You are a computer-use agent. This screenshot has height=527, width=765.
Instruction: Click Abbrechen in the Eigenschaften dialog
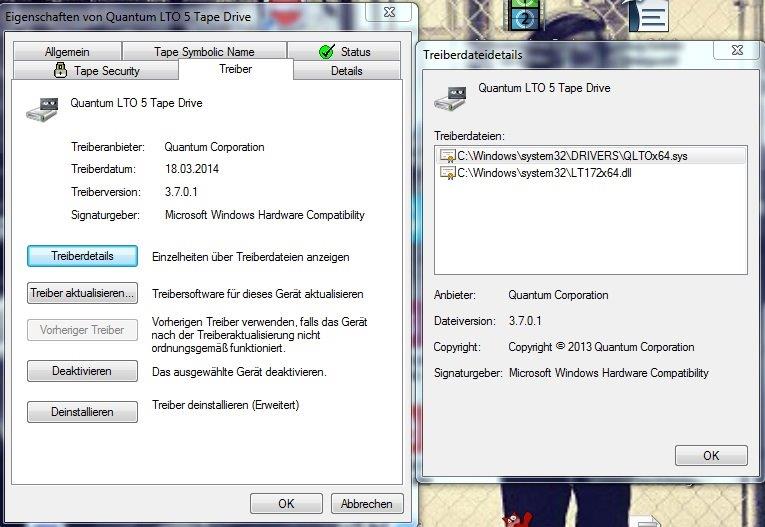pyautogui.click(x=367, y=504)
